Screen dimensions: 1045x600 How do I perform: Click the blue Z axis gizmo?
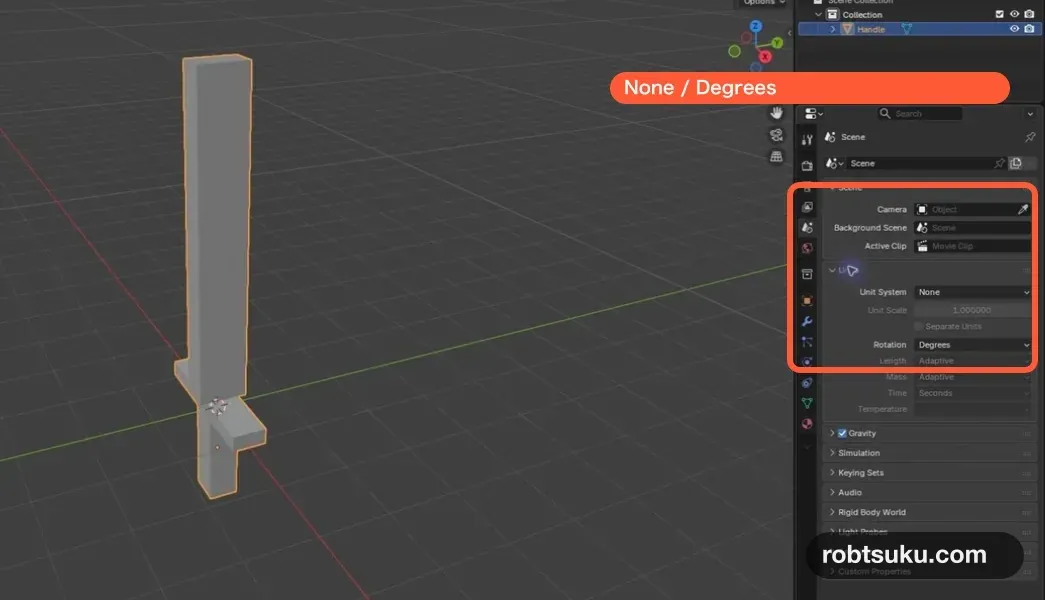click(755, 26)
